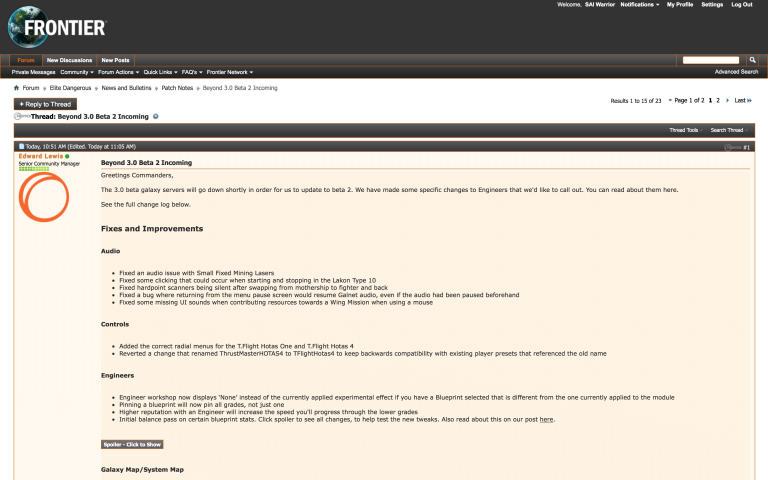Expand the Community menu
This screenshot has width=768, height=480.
(x=77, y=72)
